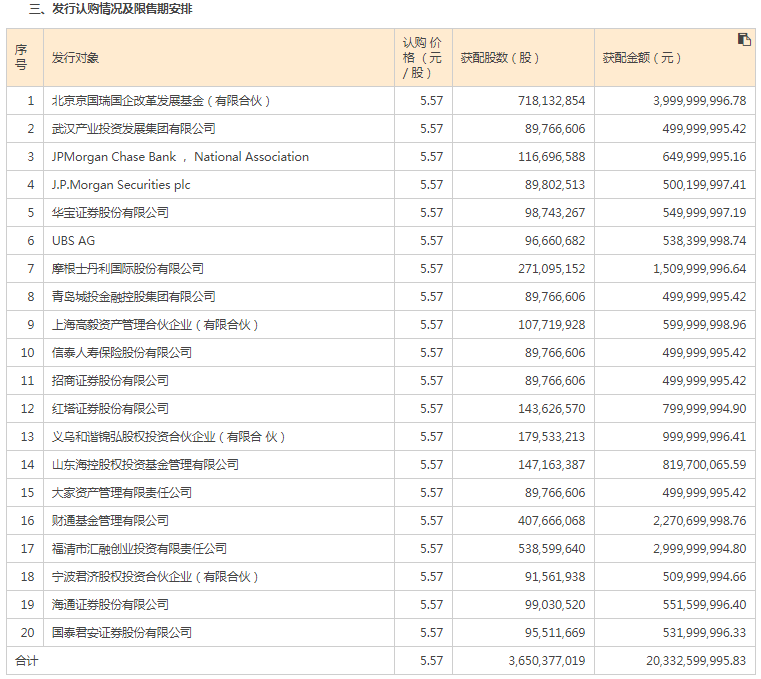
Task: Select share count 91,561,938
Action: coord(555,577)
